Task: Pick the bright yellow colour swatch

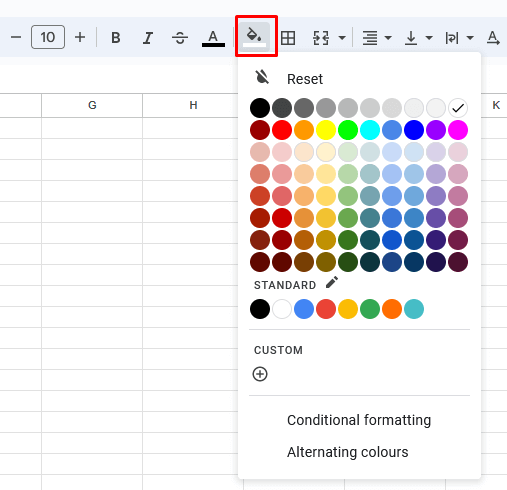Action: 326,130
